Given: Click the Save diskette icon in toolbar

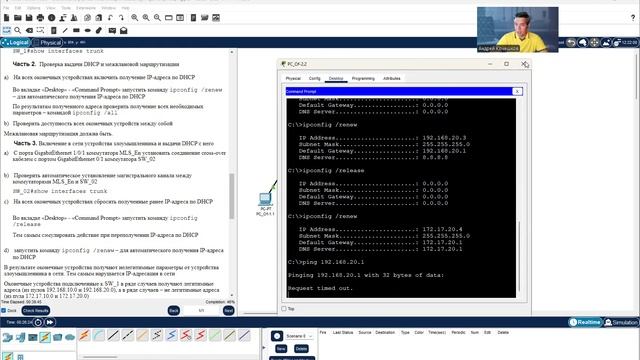Looking at the screenshot, I should pos(29,18).
